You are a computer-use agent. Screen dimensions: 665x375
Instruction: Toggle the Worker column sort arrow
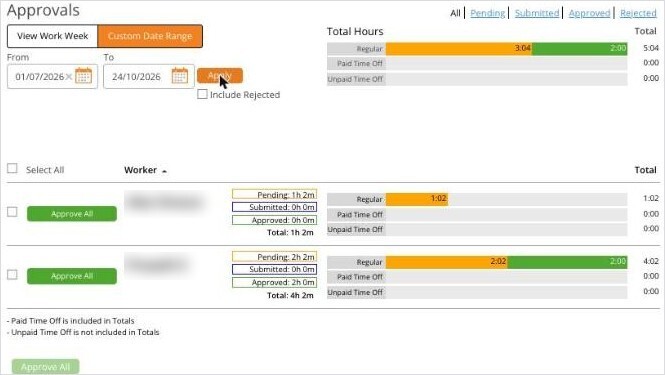(164, 171)
